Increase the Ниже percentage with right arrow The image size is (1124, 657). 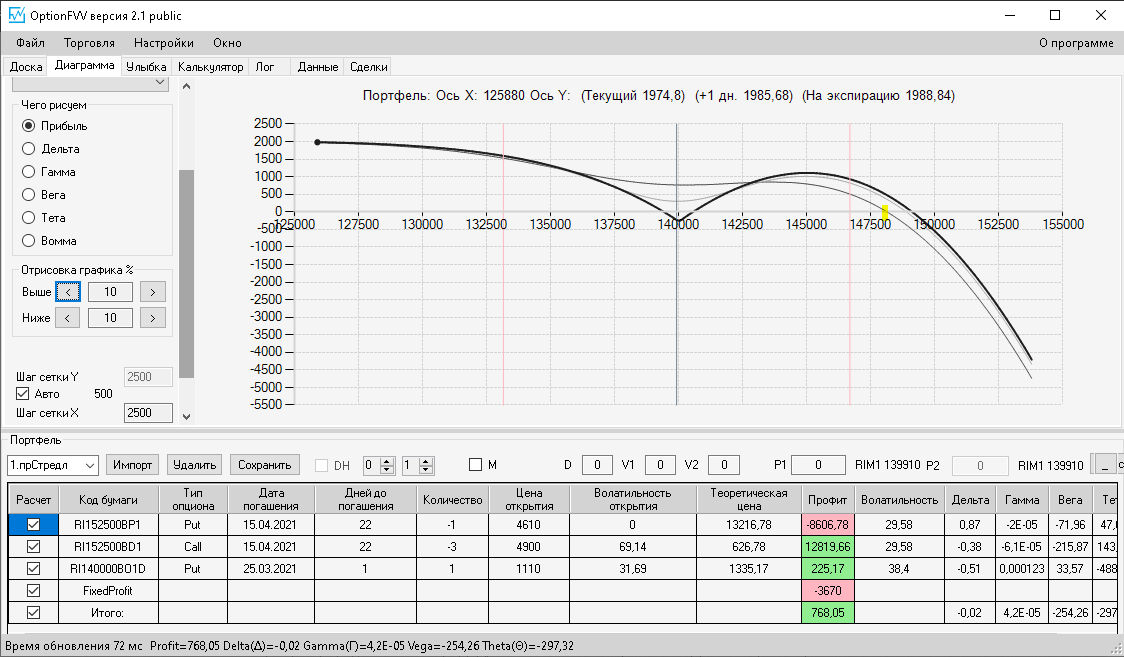coord(153,317)
